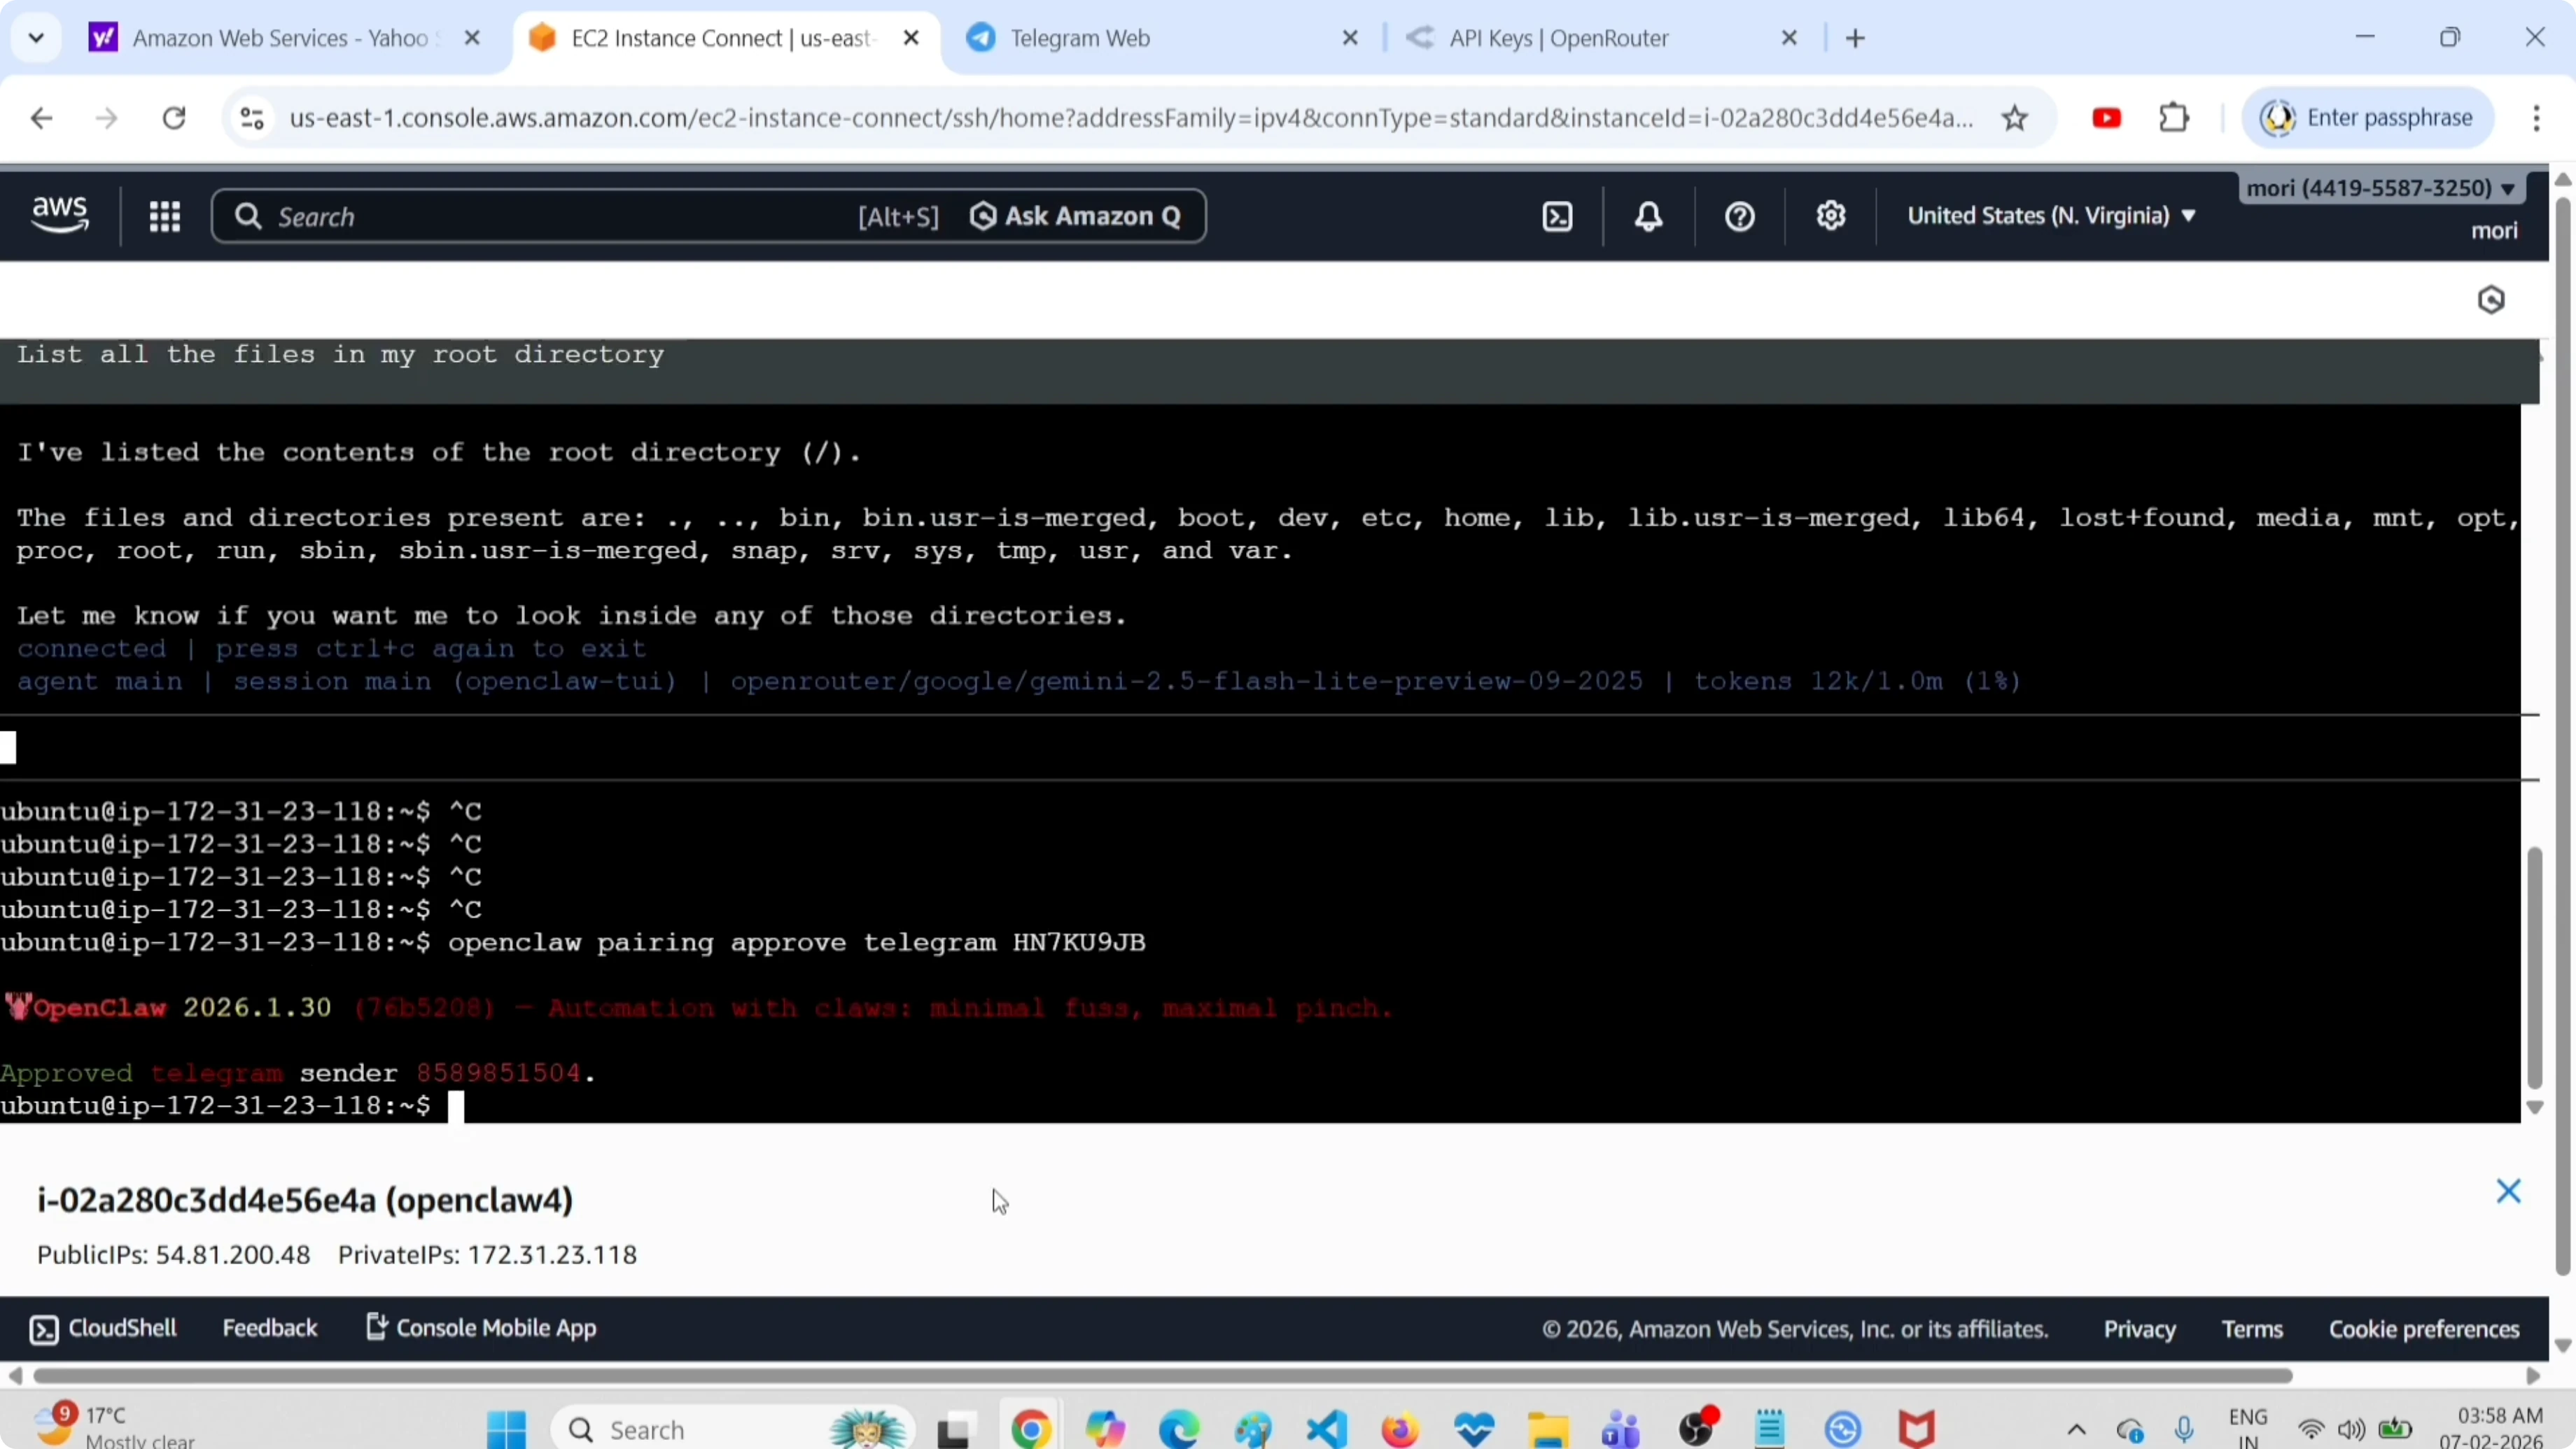The width and height of the screenshot is (2576, 1449).
Task: Open the AWS CloudShell icon in header
Action: point(1557,217)
